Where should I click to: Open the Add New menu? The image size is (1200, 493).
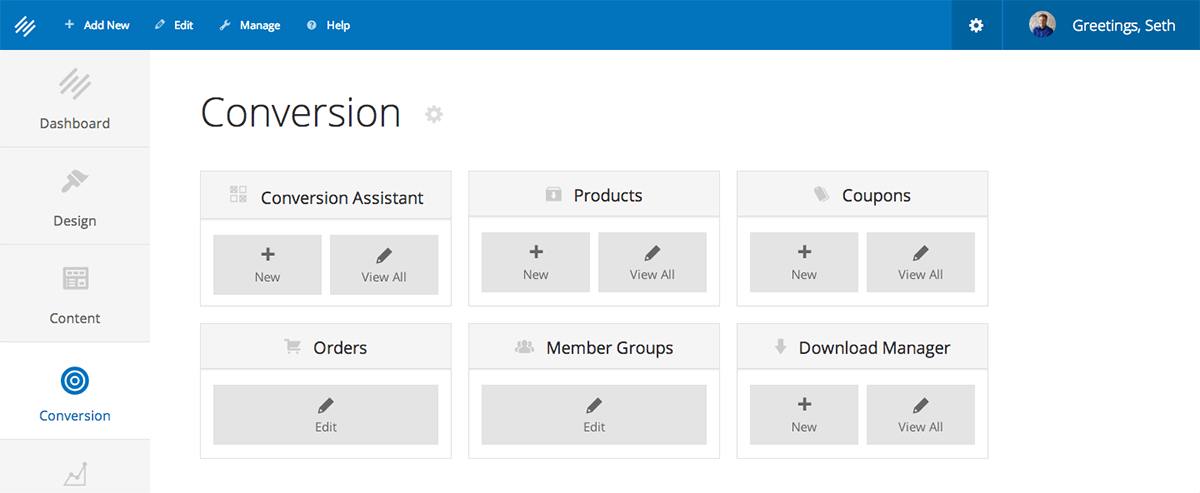[x=97, y=25]
